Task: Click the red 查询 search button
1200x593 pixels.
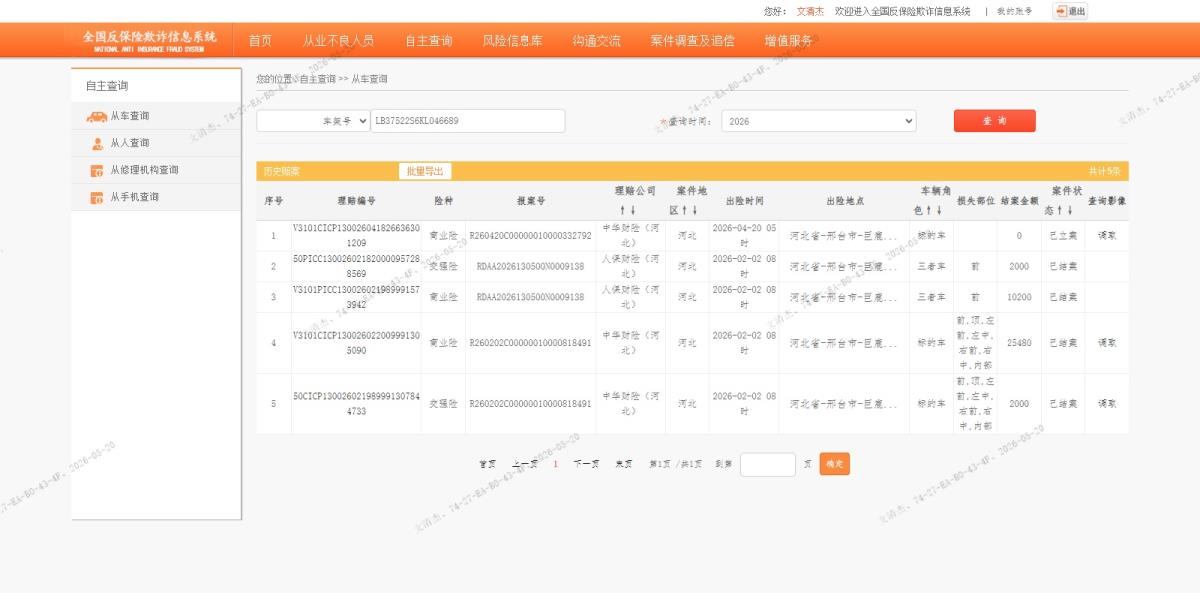Action: coord(994,121)
